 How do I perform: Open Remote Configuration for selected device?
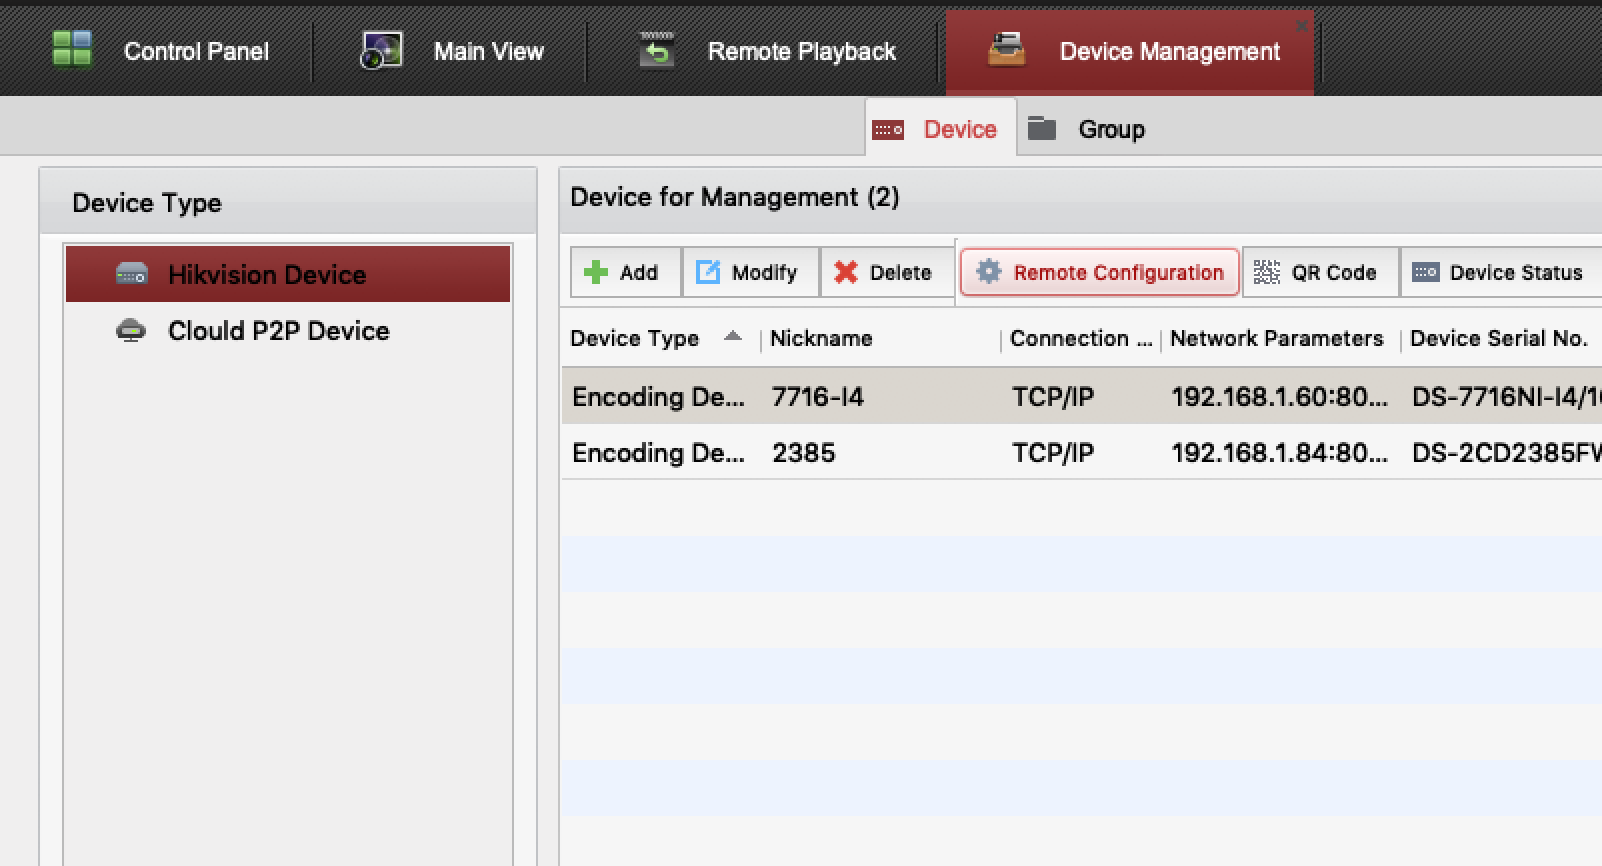(1100, 272)
